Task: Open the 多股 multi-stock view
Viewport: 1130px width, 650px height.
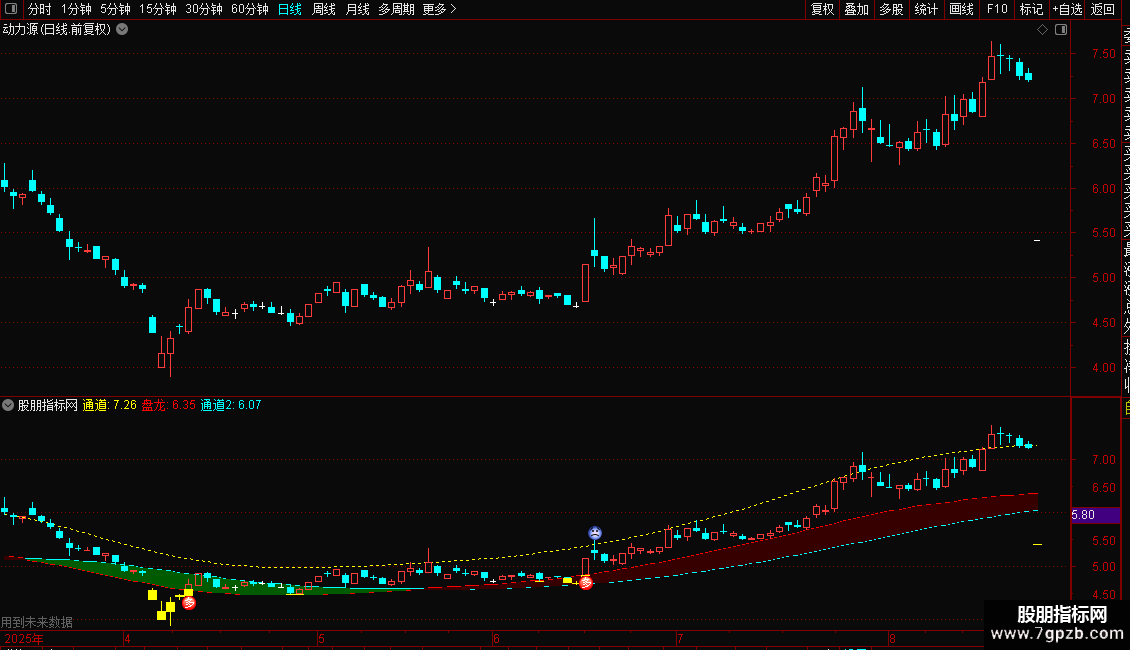Action: tap(891, 9)
